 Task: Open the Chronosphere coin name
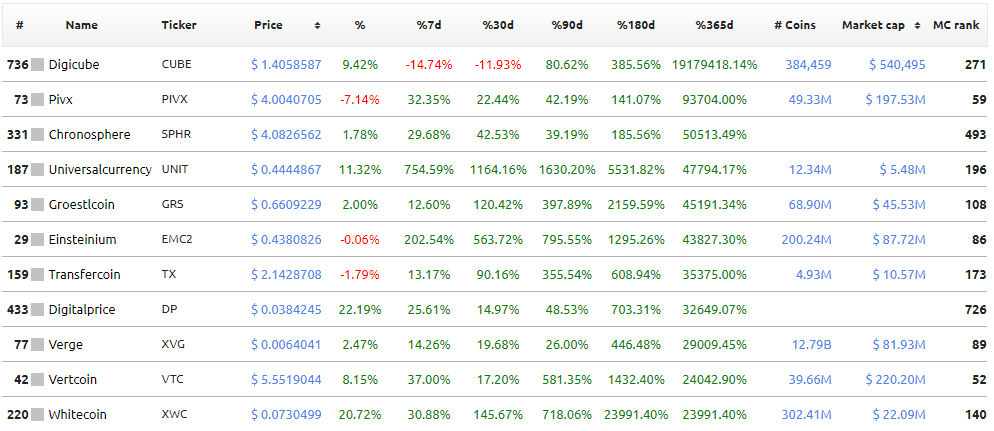89,134
